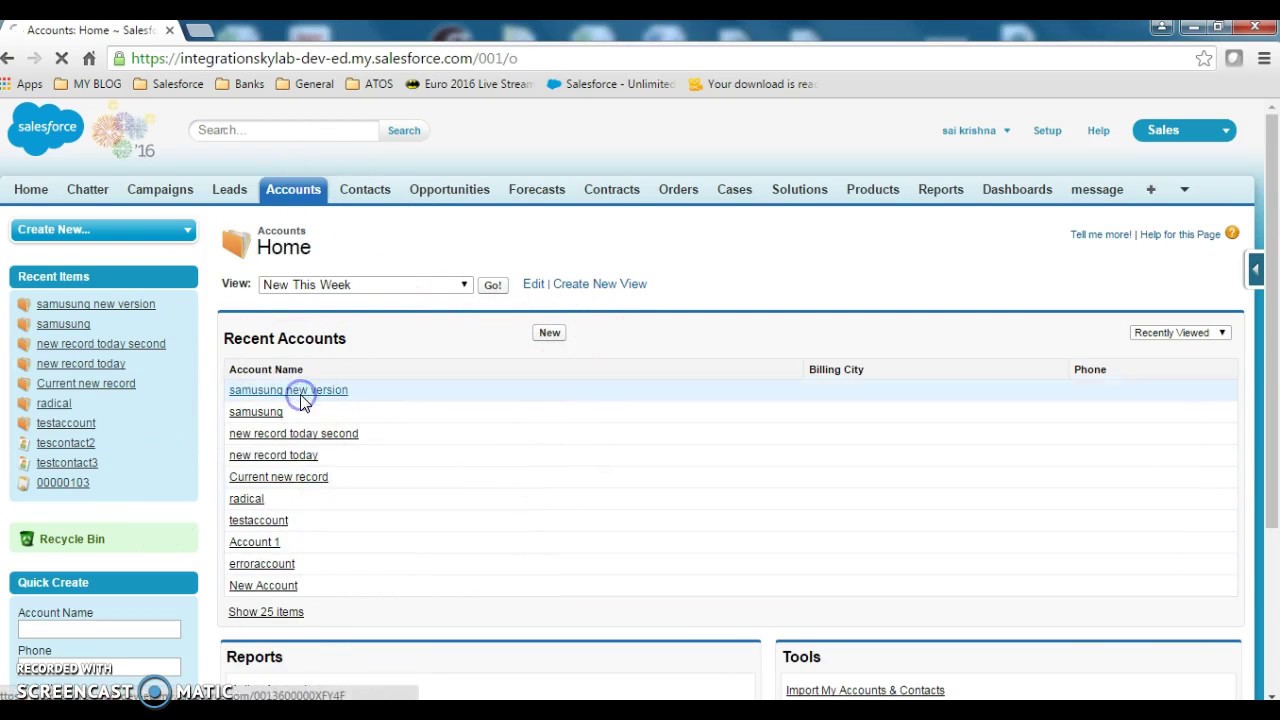Image resolution: width=1280 pixels, height=720 pixels.
Task: Select the Contacts tab
Action: [x=365, y=189]
